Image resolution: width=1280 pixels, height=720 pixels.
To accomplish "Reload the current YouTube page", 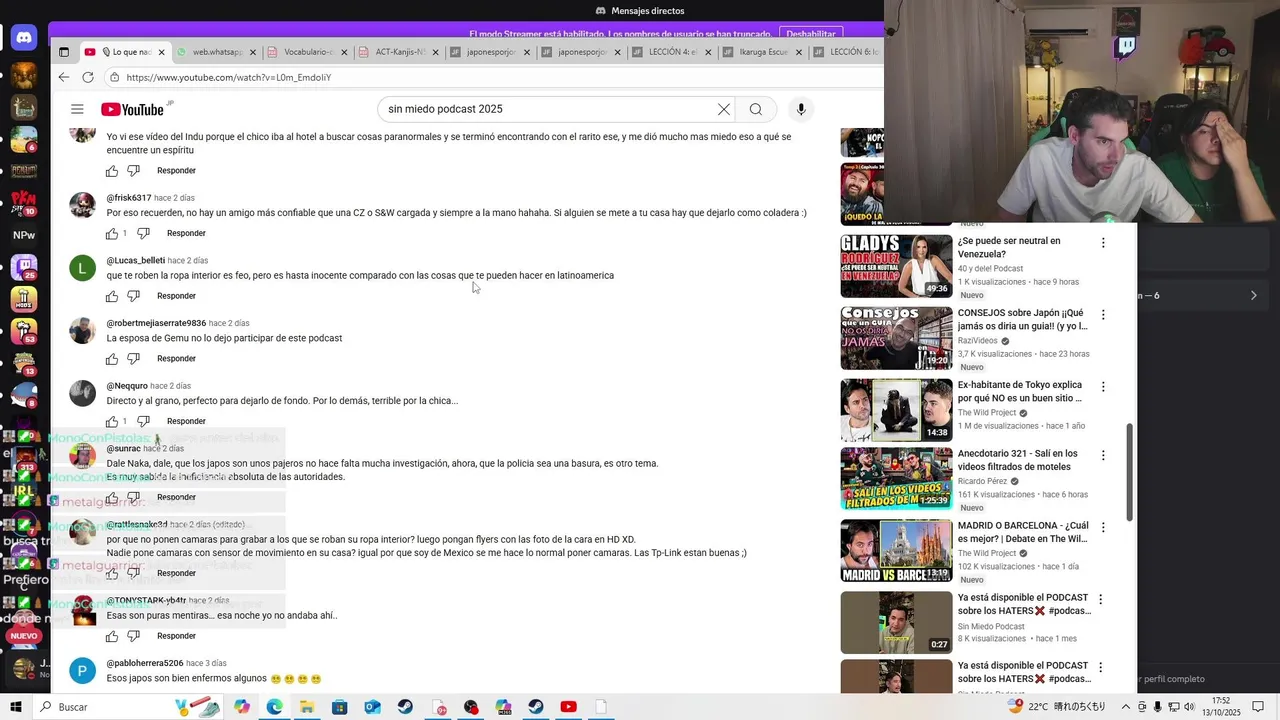I will coord(88,77).
